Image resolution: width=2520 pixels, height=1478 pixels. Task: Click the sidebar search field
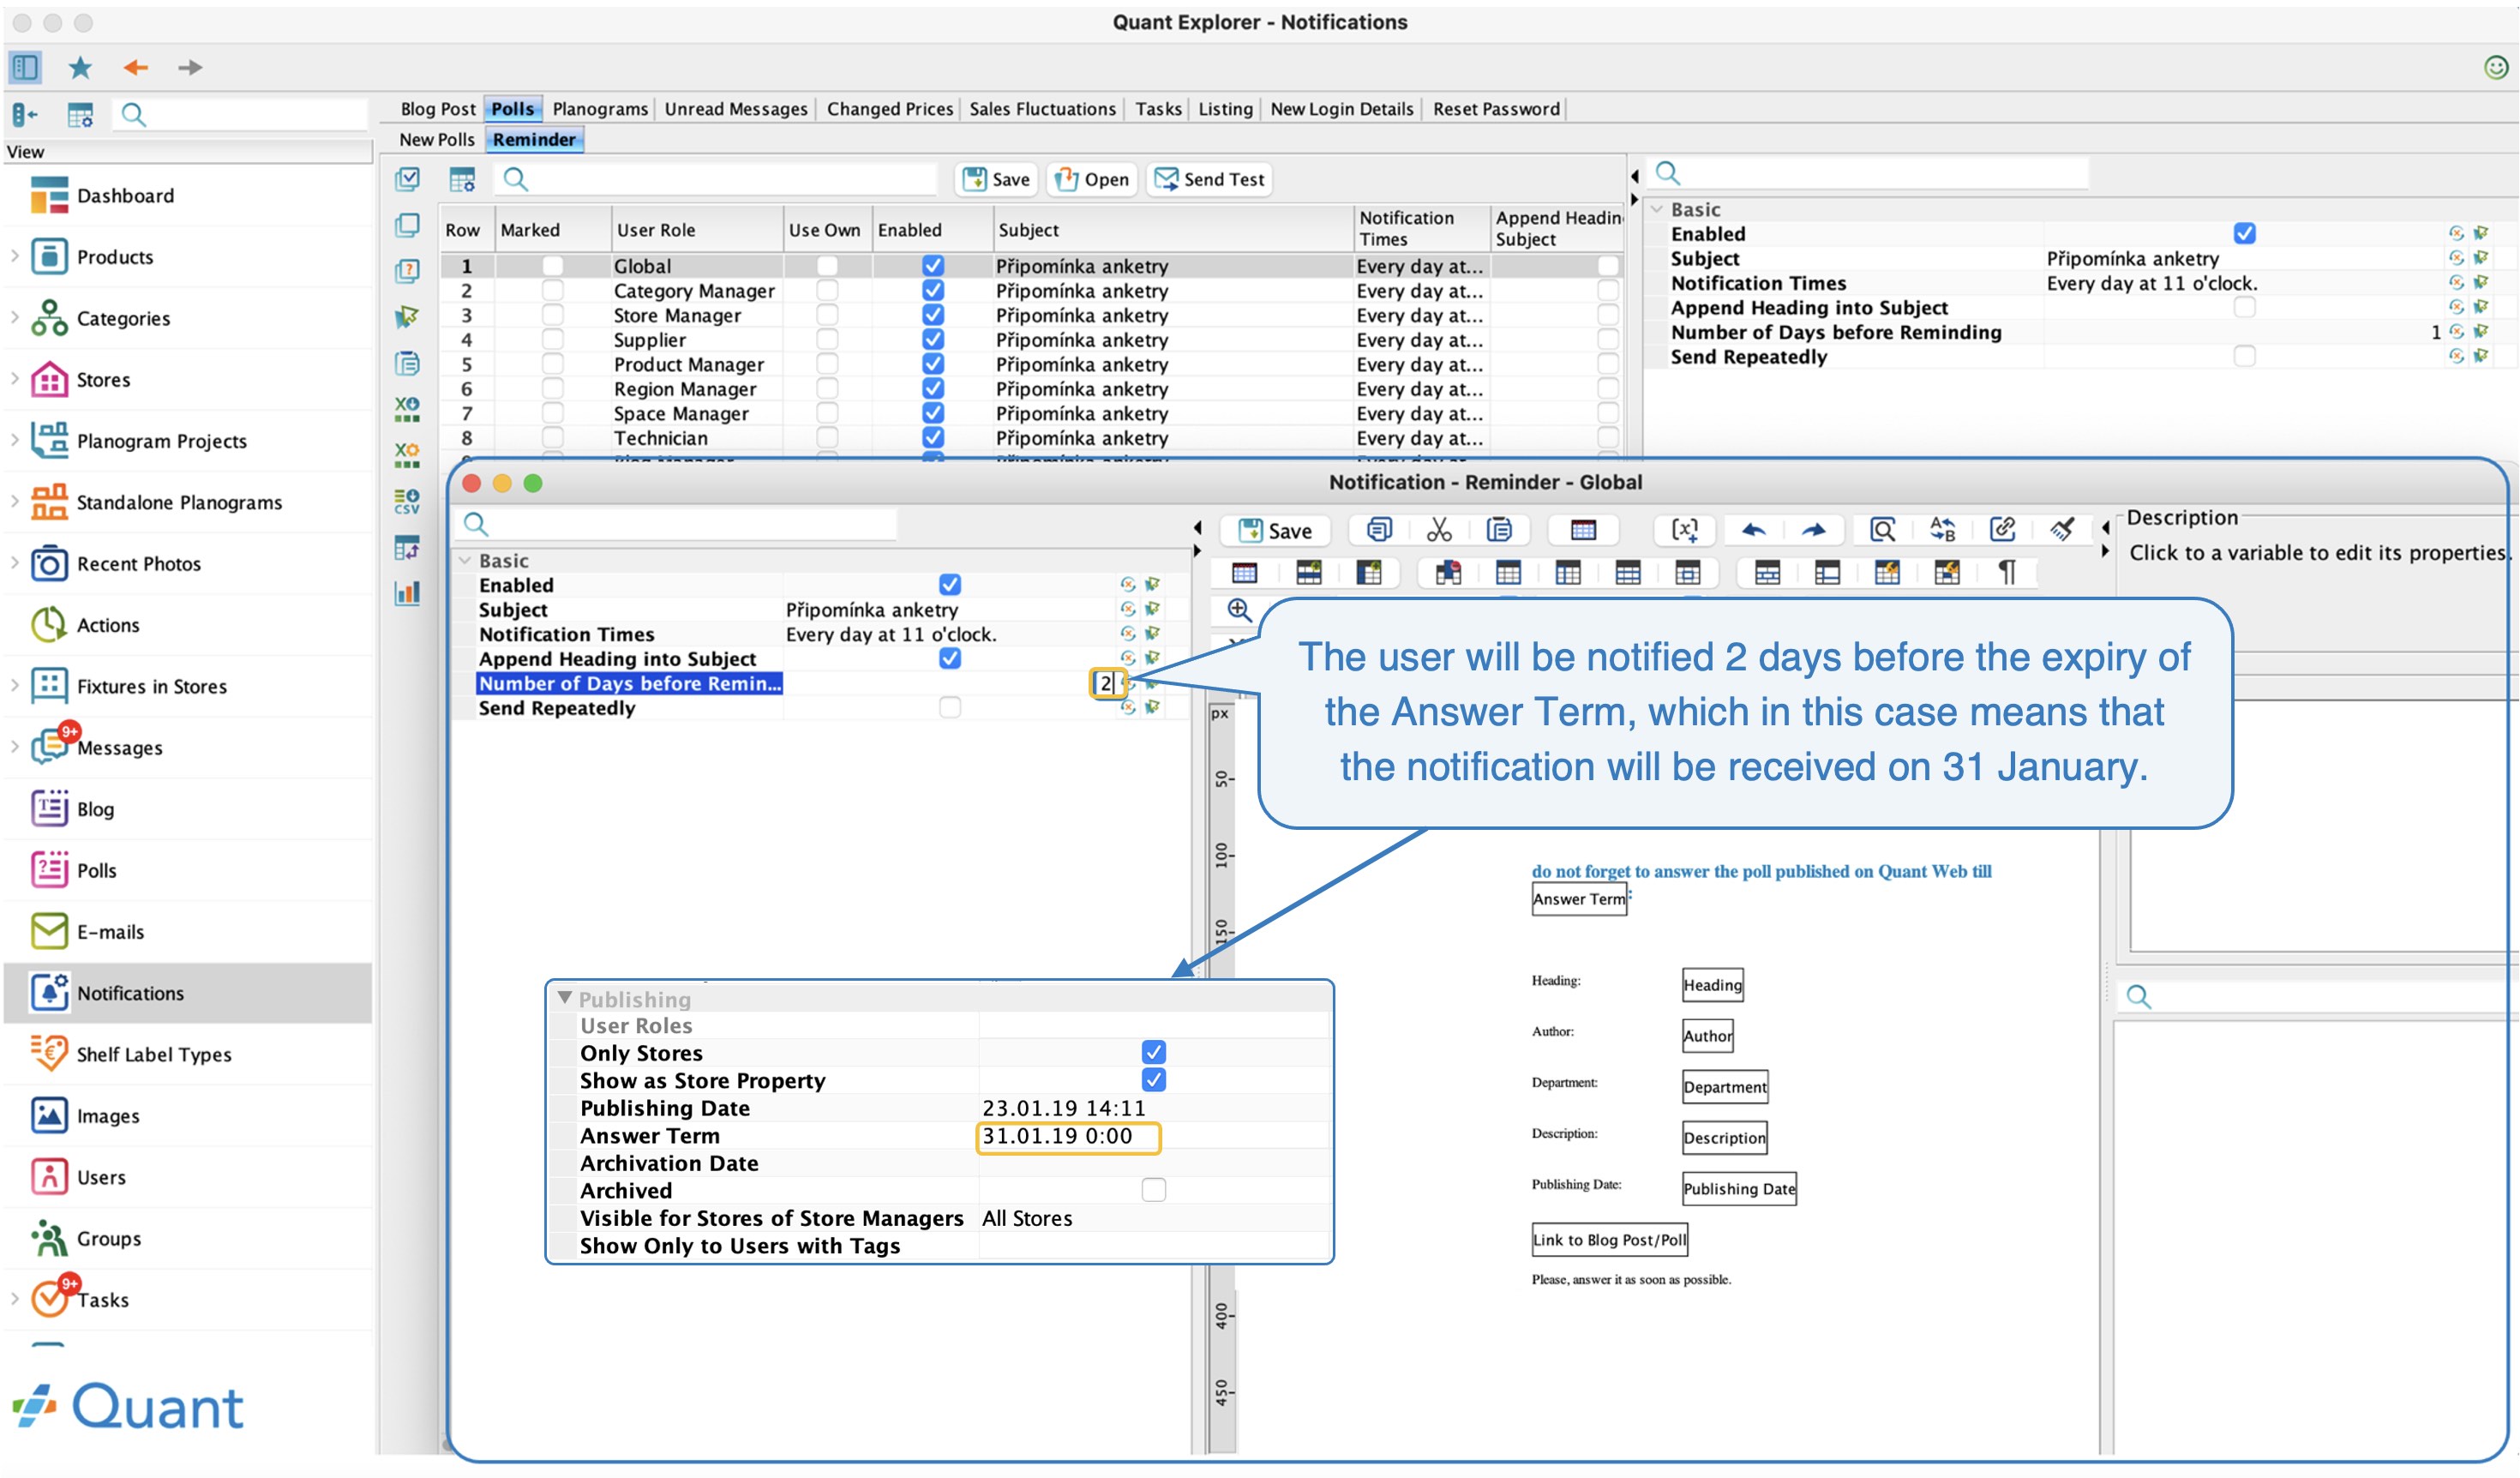point(240,115)
